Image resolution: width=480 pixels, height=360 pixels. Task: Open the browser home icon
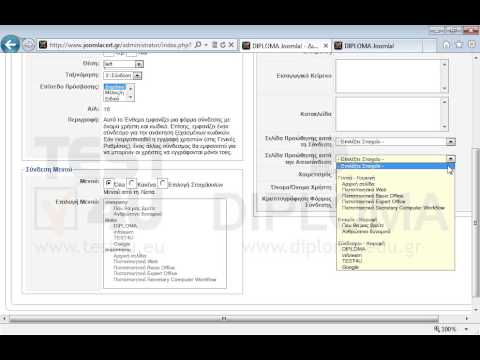[446, 44]
